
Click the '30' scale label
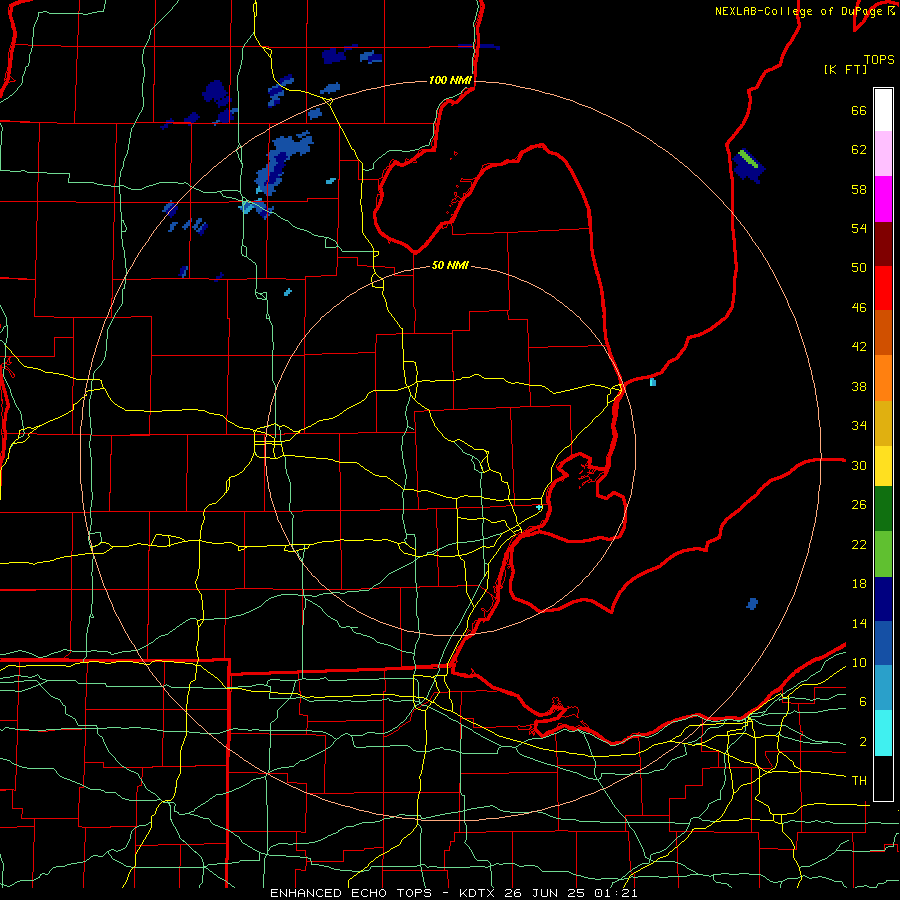[859, 465]
